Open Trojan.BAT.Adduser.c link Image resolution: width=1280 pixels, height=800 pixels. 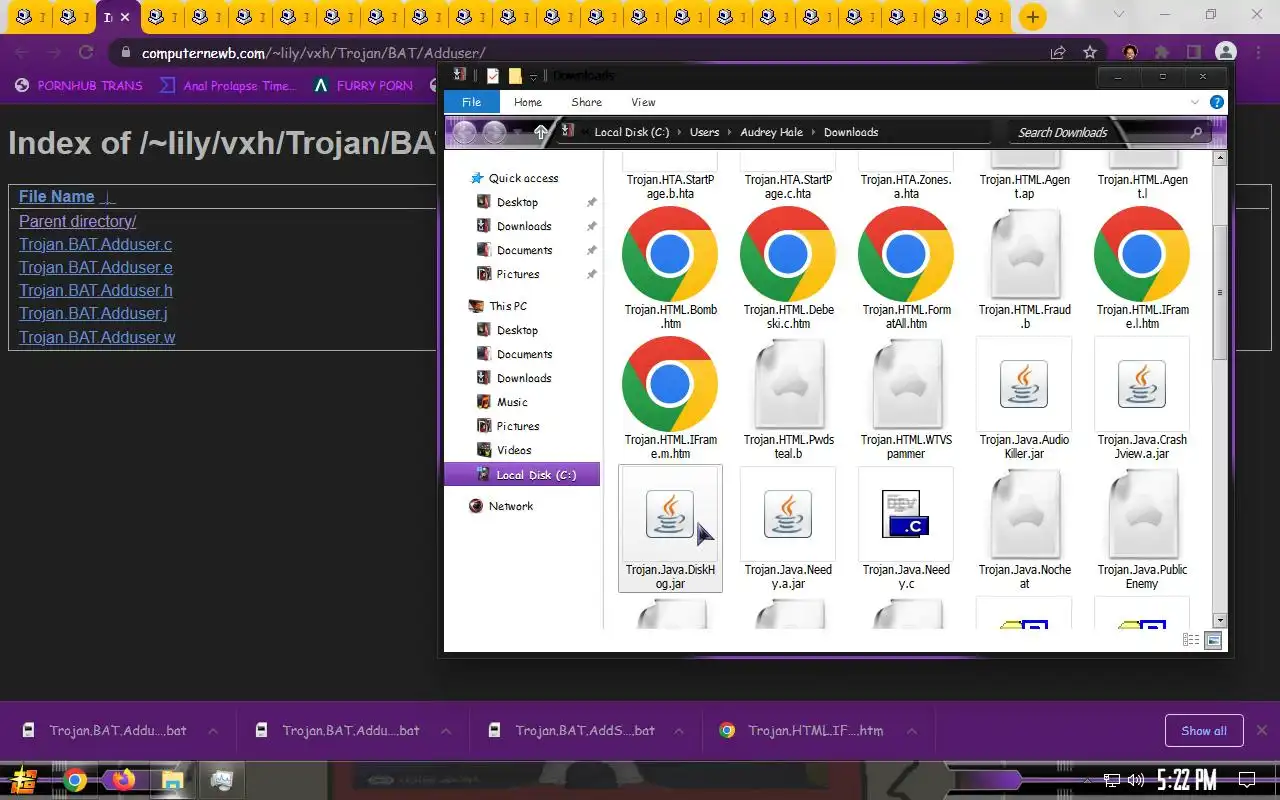(96, 244)
